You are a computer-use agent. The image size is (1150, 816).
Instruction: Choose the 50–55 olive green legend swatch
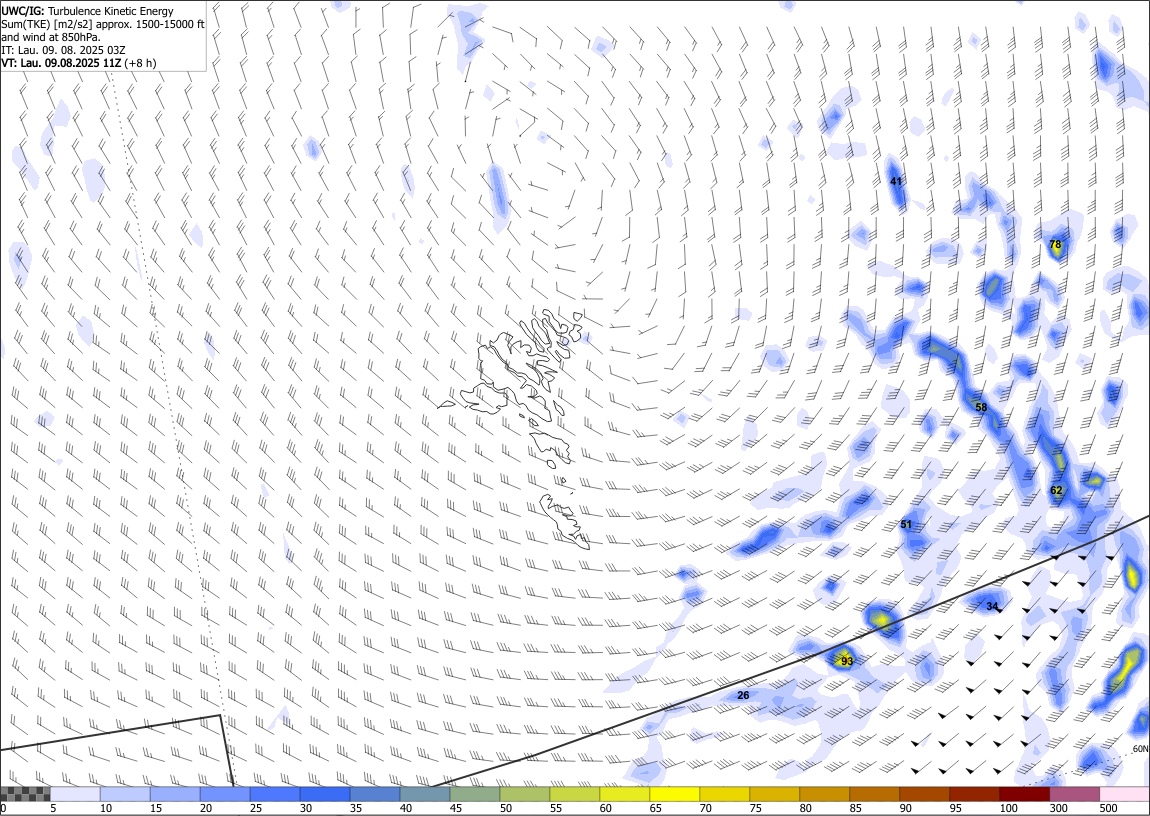coord(524,794)
